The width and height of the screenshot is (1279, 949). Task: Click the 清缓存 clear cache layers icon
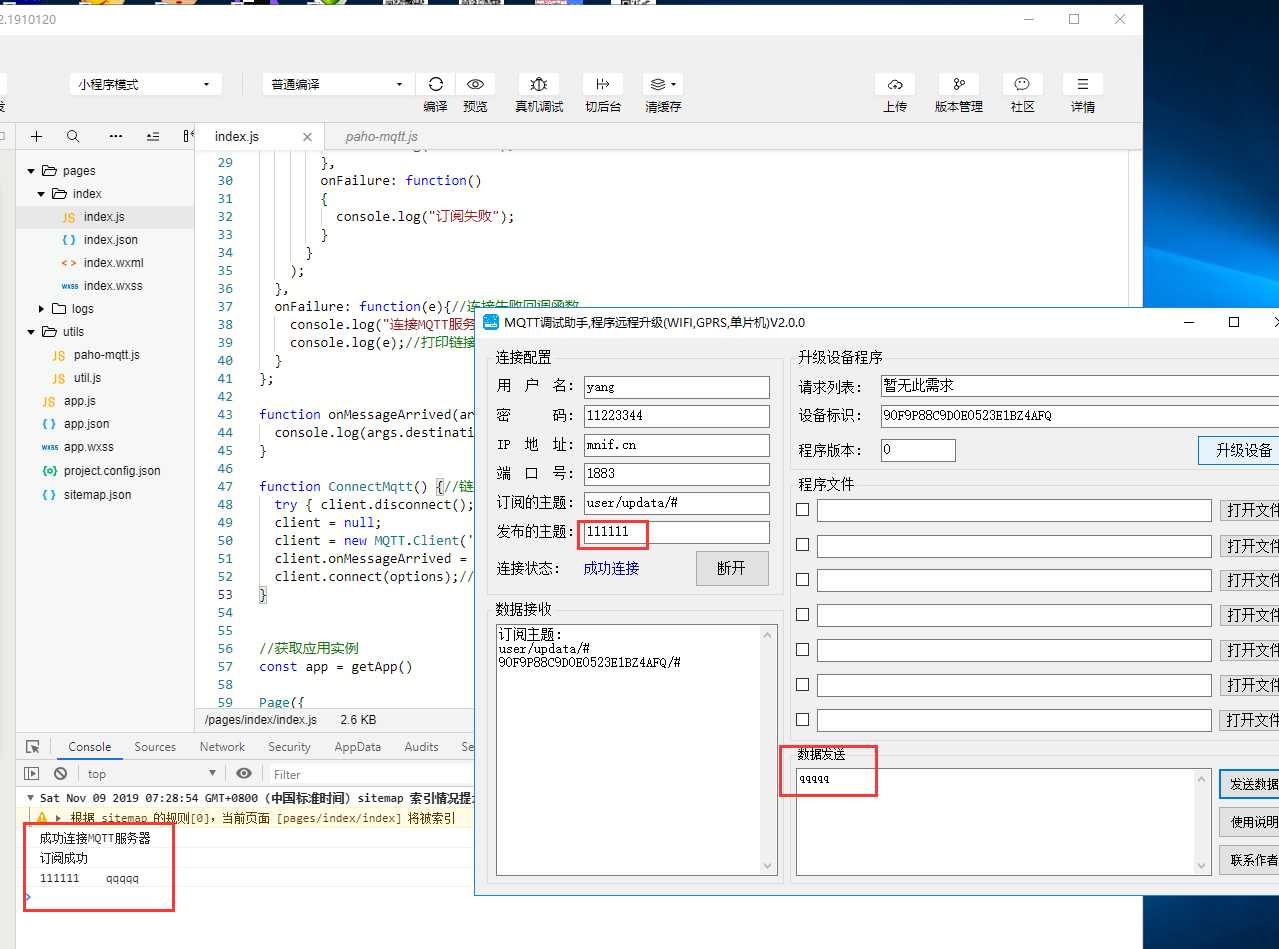tap(658, 85)
